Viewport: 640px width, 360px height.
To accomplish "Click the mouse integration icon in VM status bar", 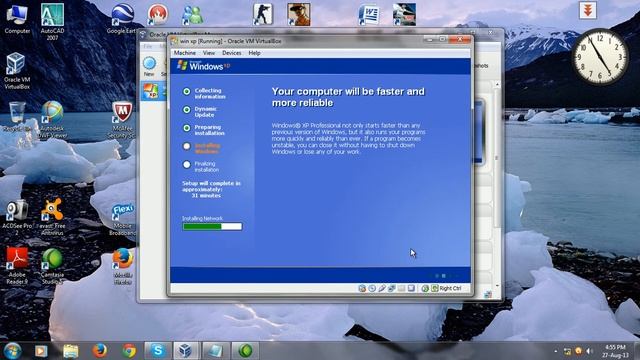I will tap(425, 288).
